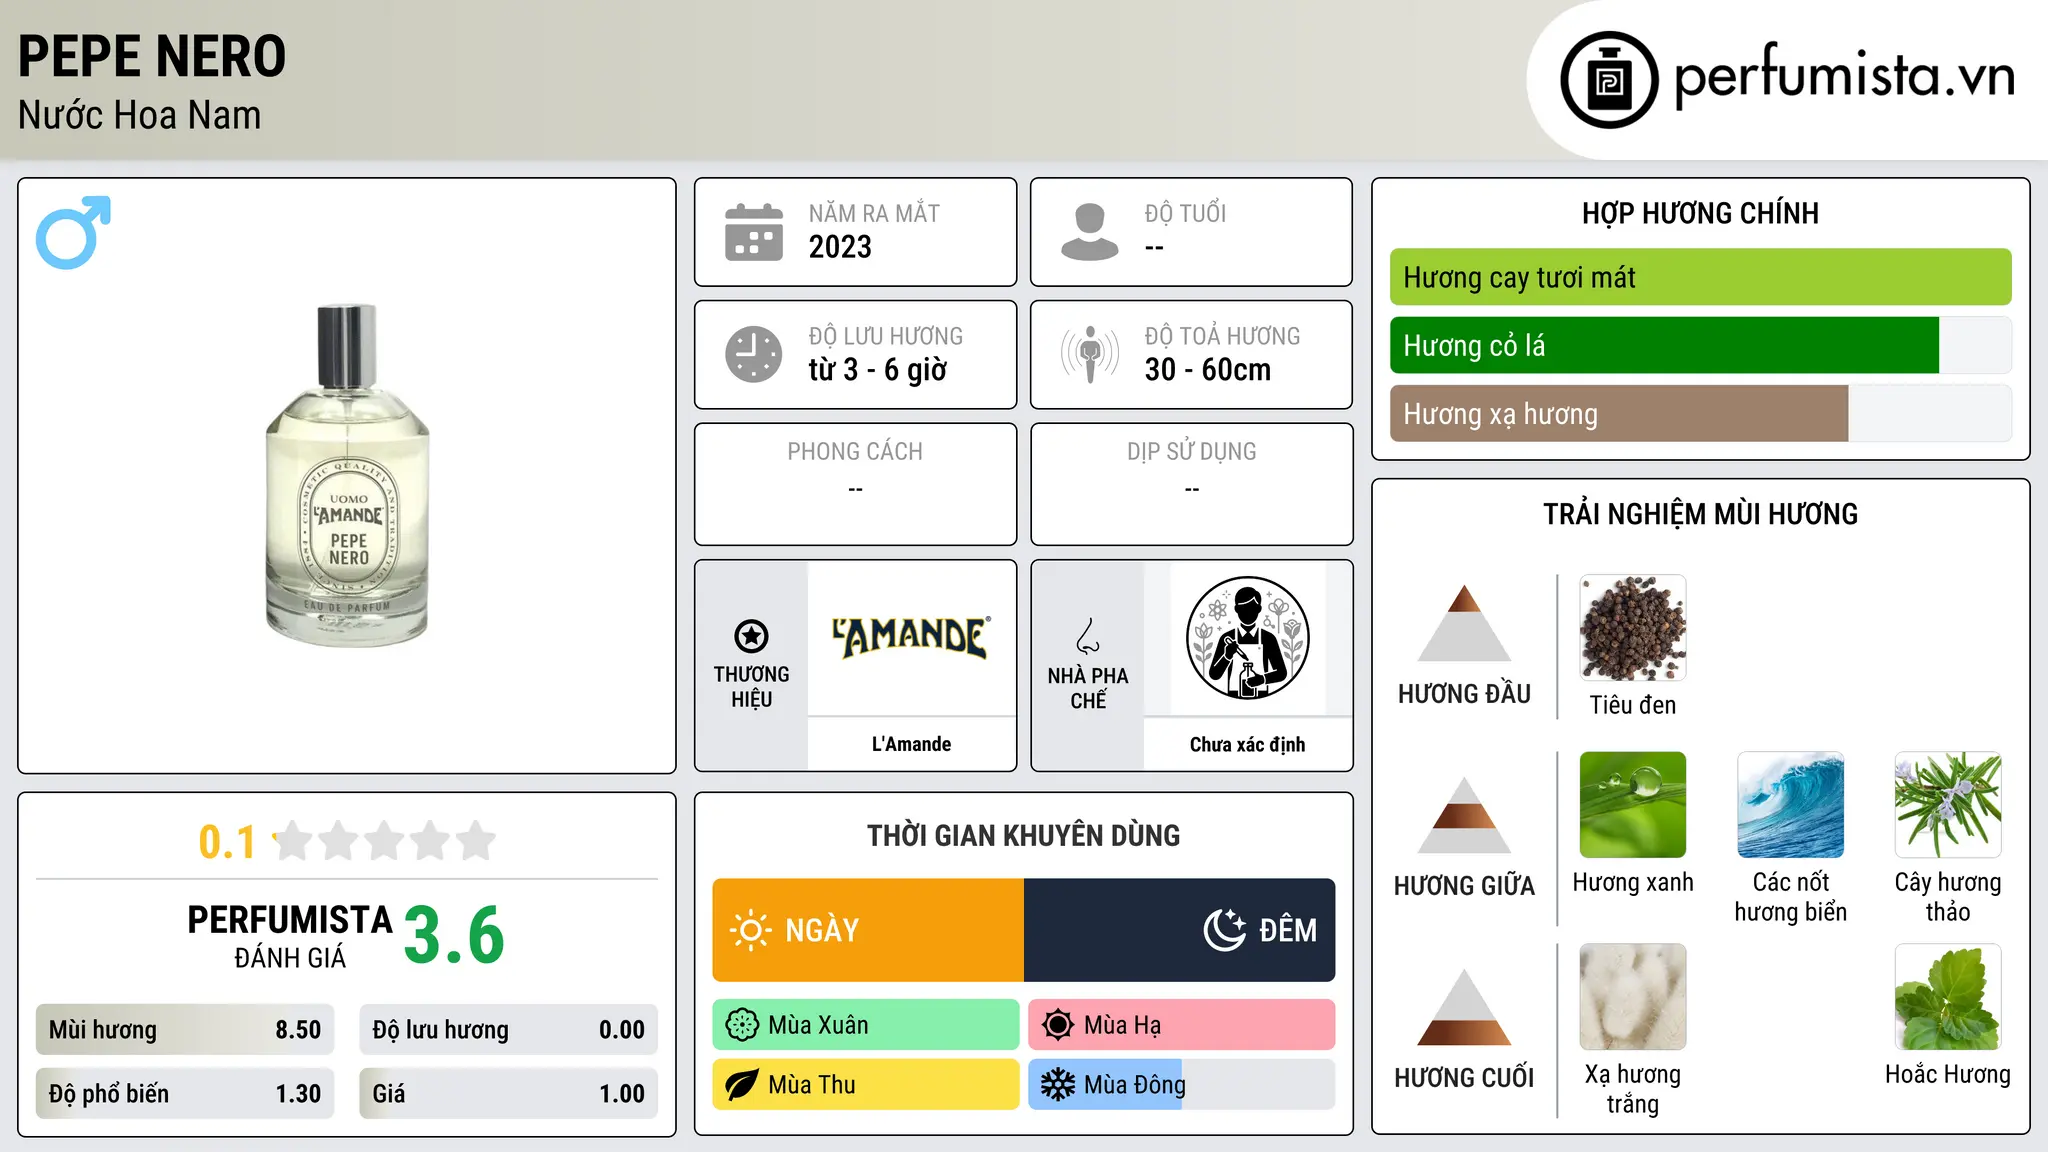This screenshot has width=2048, height=1152.
Task: Click the Nước Hoa Nam subtitle
Action: click(x=140, y=115)
